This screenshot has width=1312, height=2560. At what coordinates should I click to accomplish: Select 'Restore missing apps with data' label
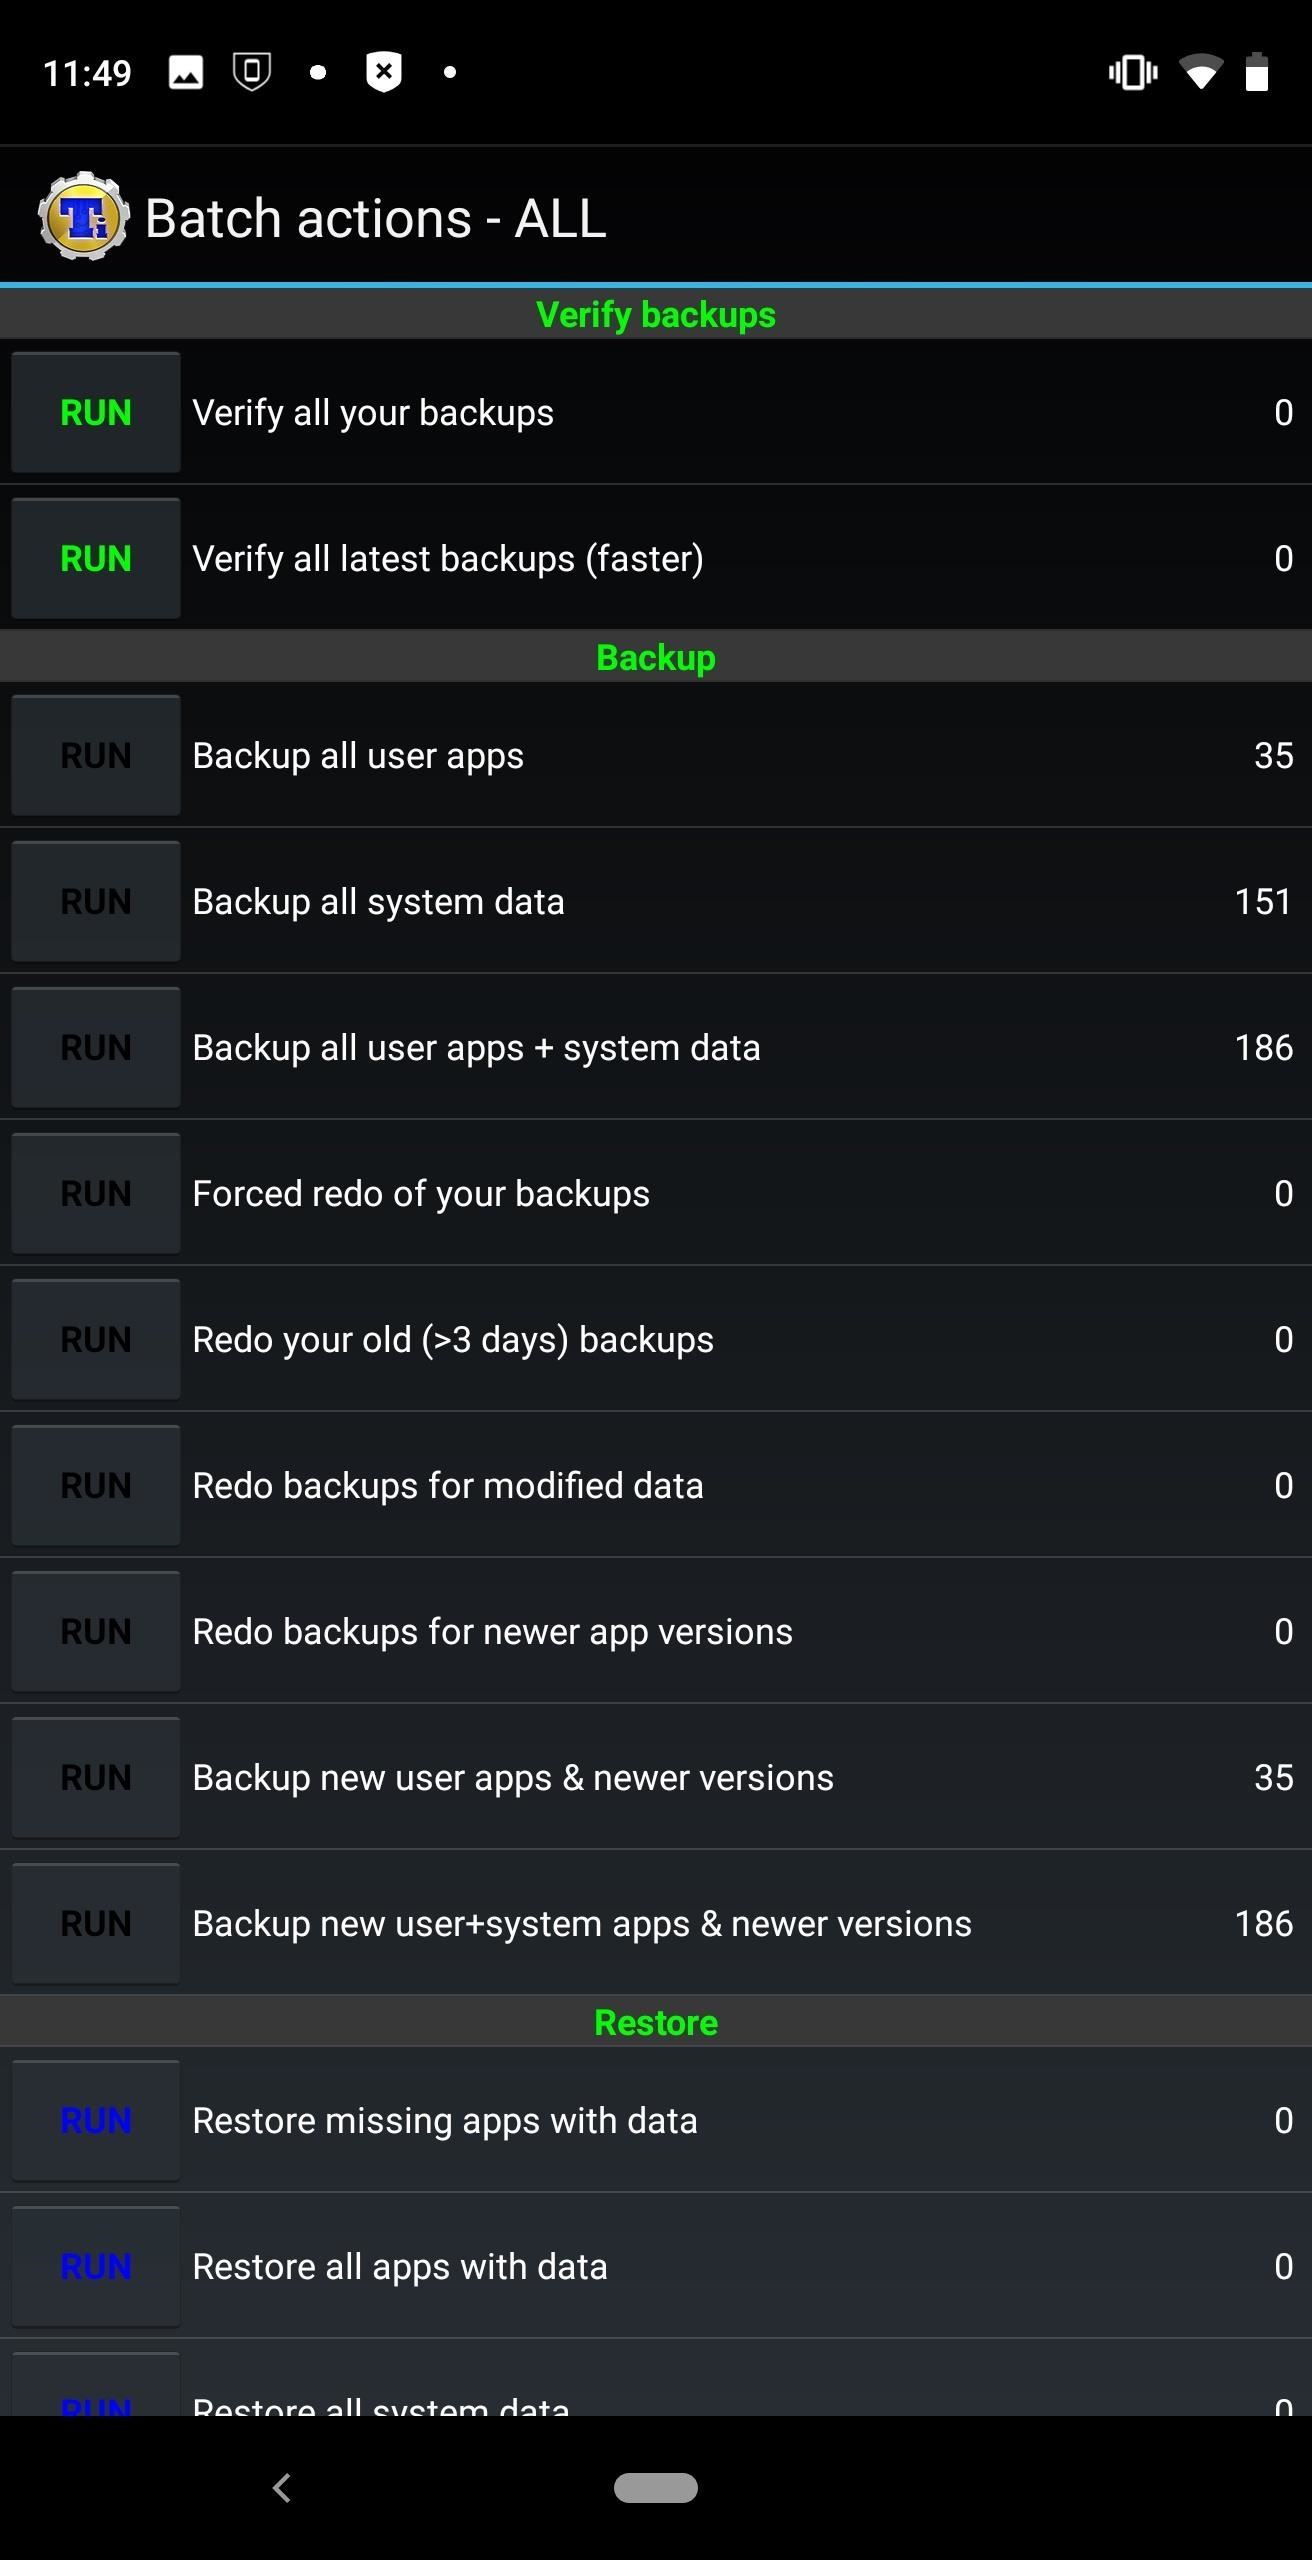[x=445, y=2121]
